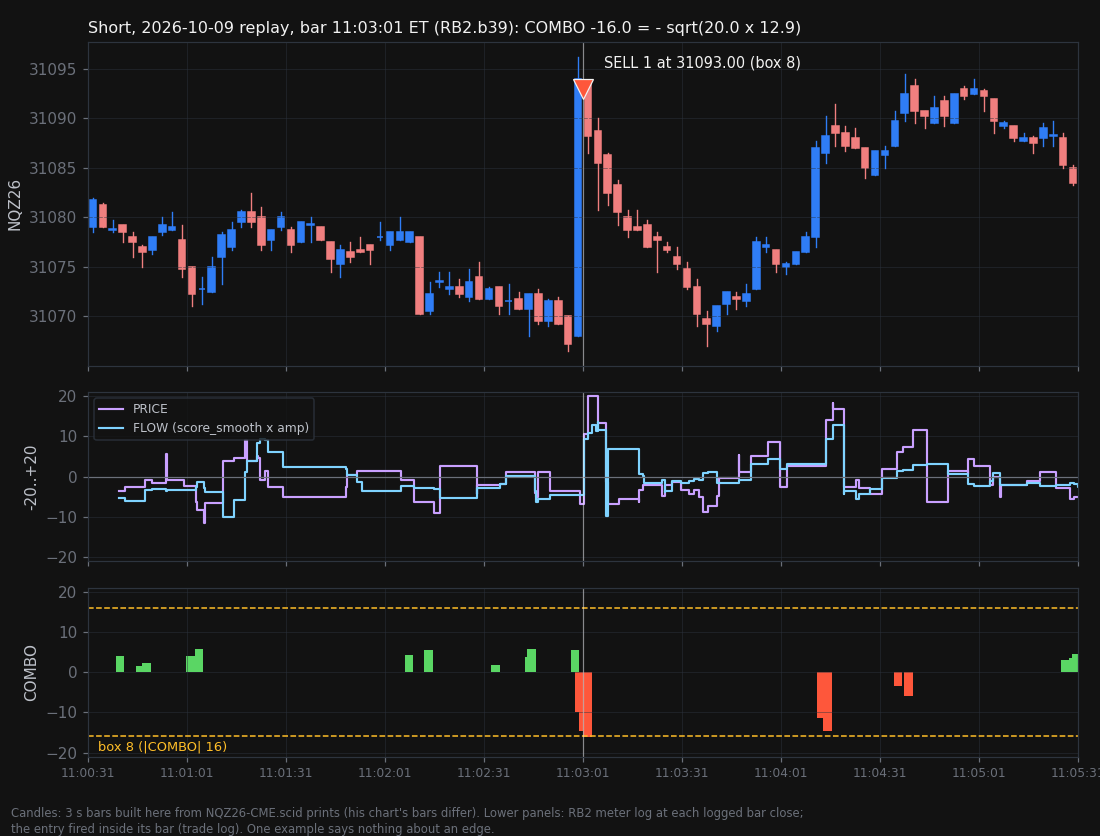Click the tall blue candle at the SELL entry
The image size is (1100, 836).
pyautogui.click(x=578, y=208)
